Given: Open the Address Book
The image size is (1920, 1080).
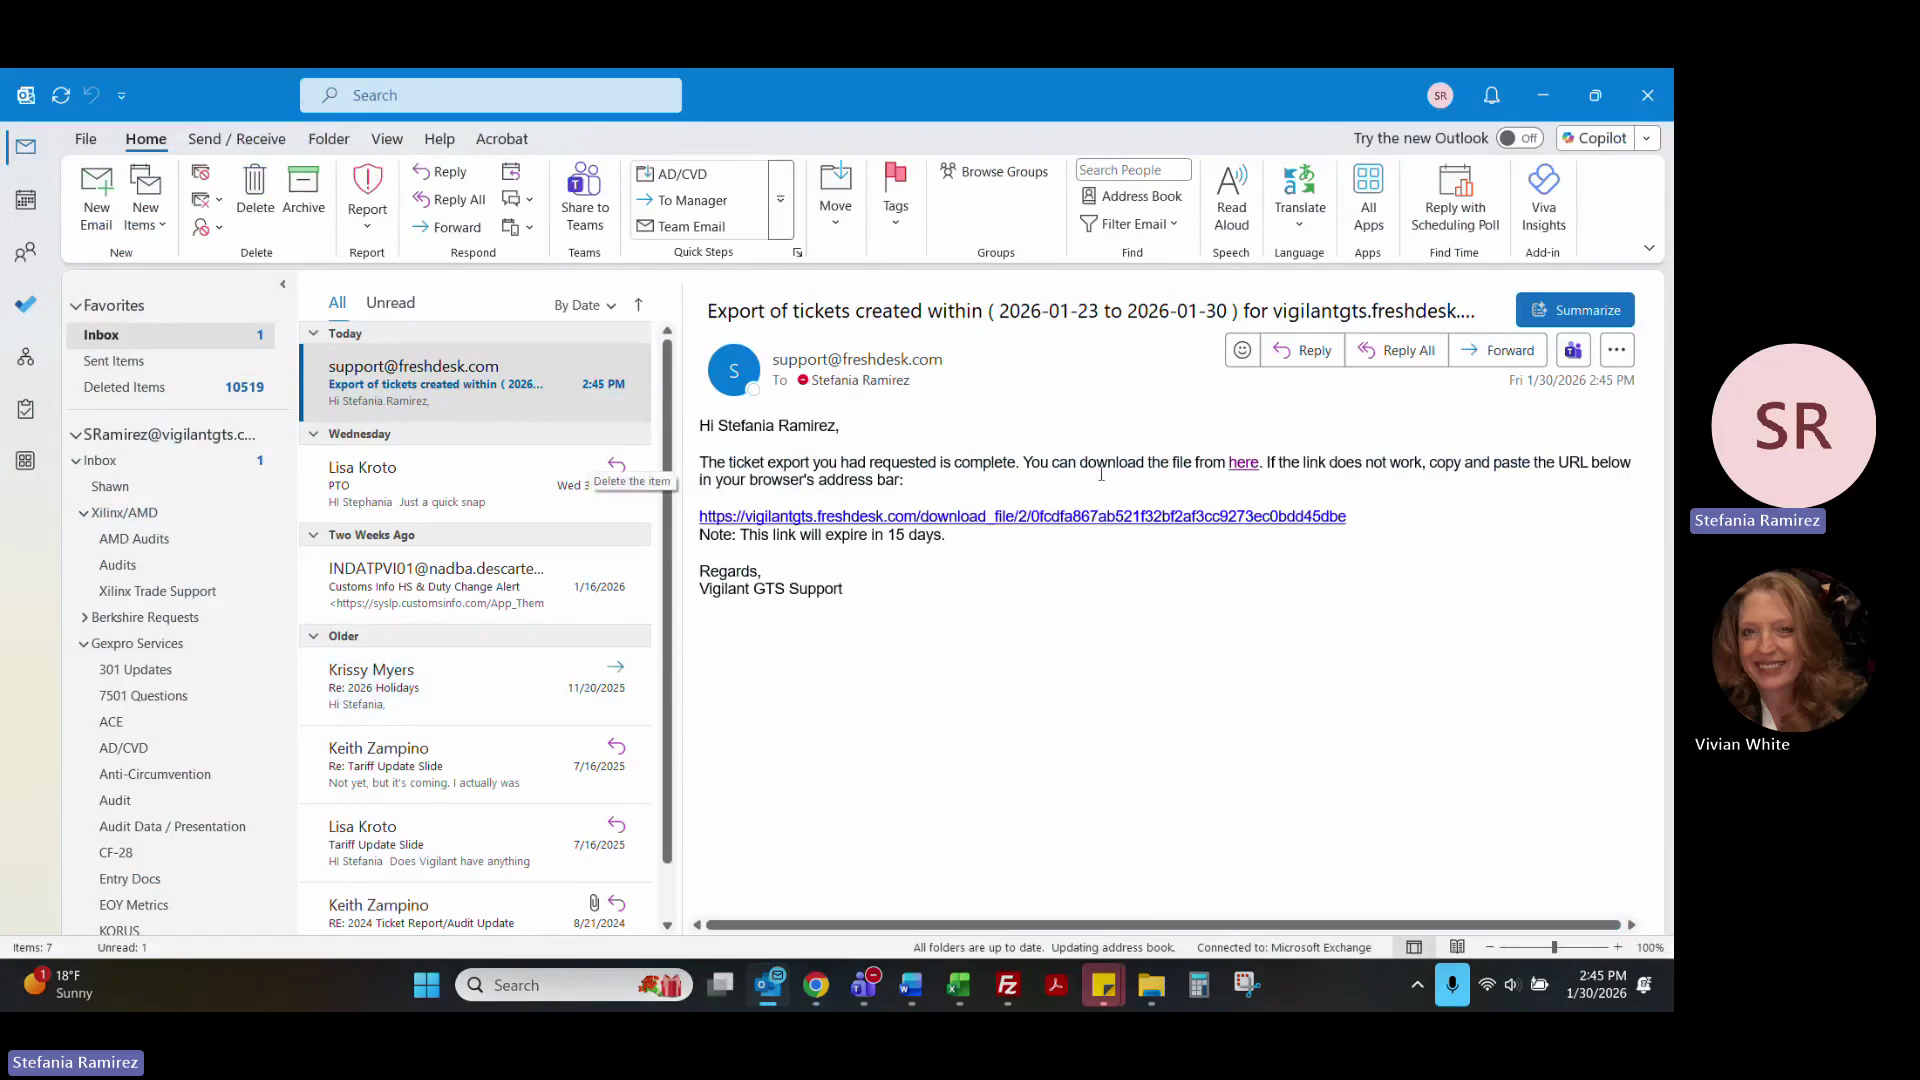Looking at the screenshot, I should point(1132,196).
